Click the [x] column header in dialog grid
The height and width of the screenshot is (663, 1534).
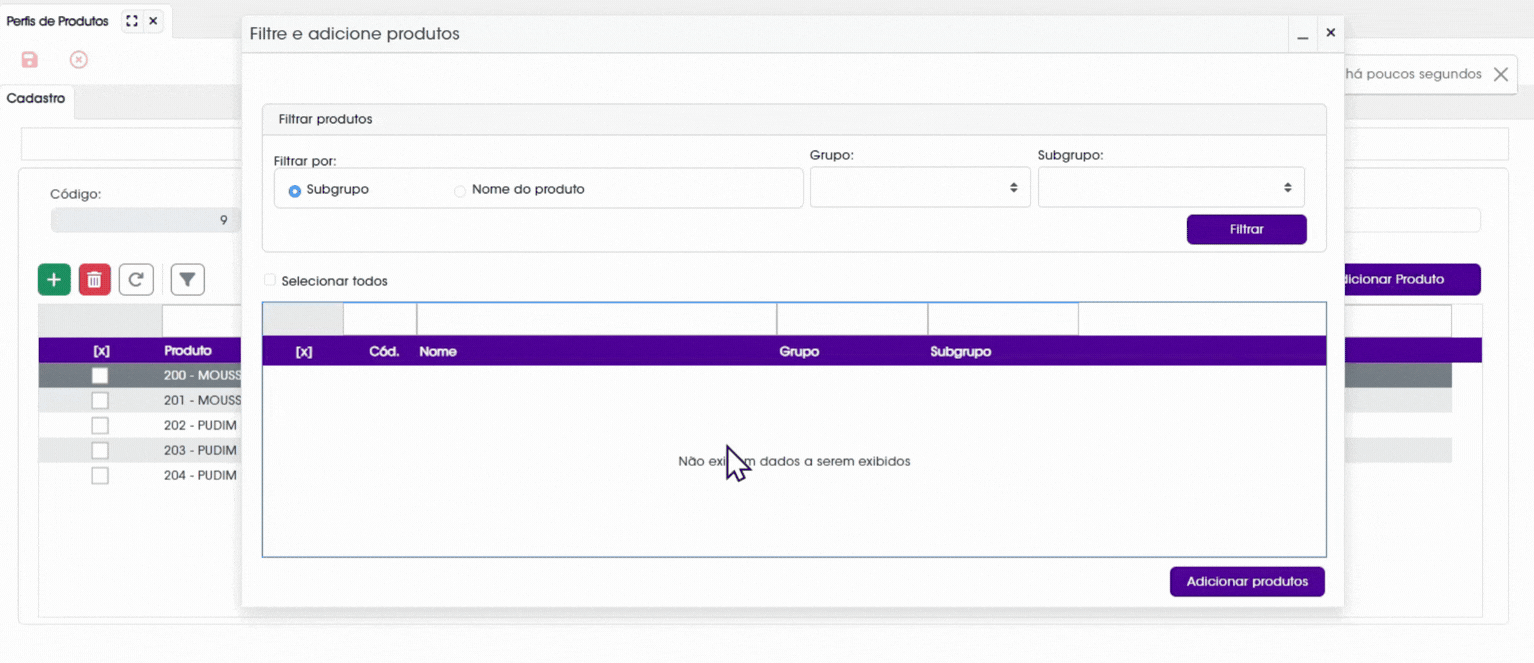(x=304, y=352)
